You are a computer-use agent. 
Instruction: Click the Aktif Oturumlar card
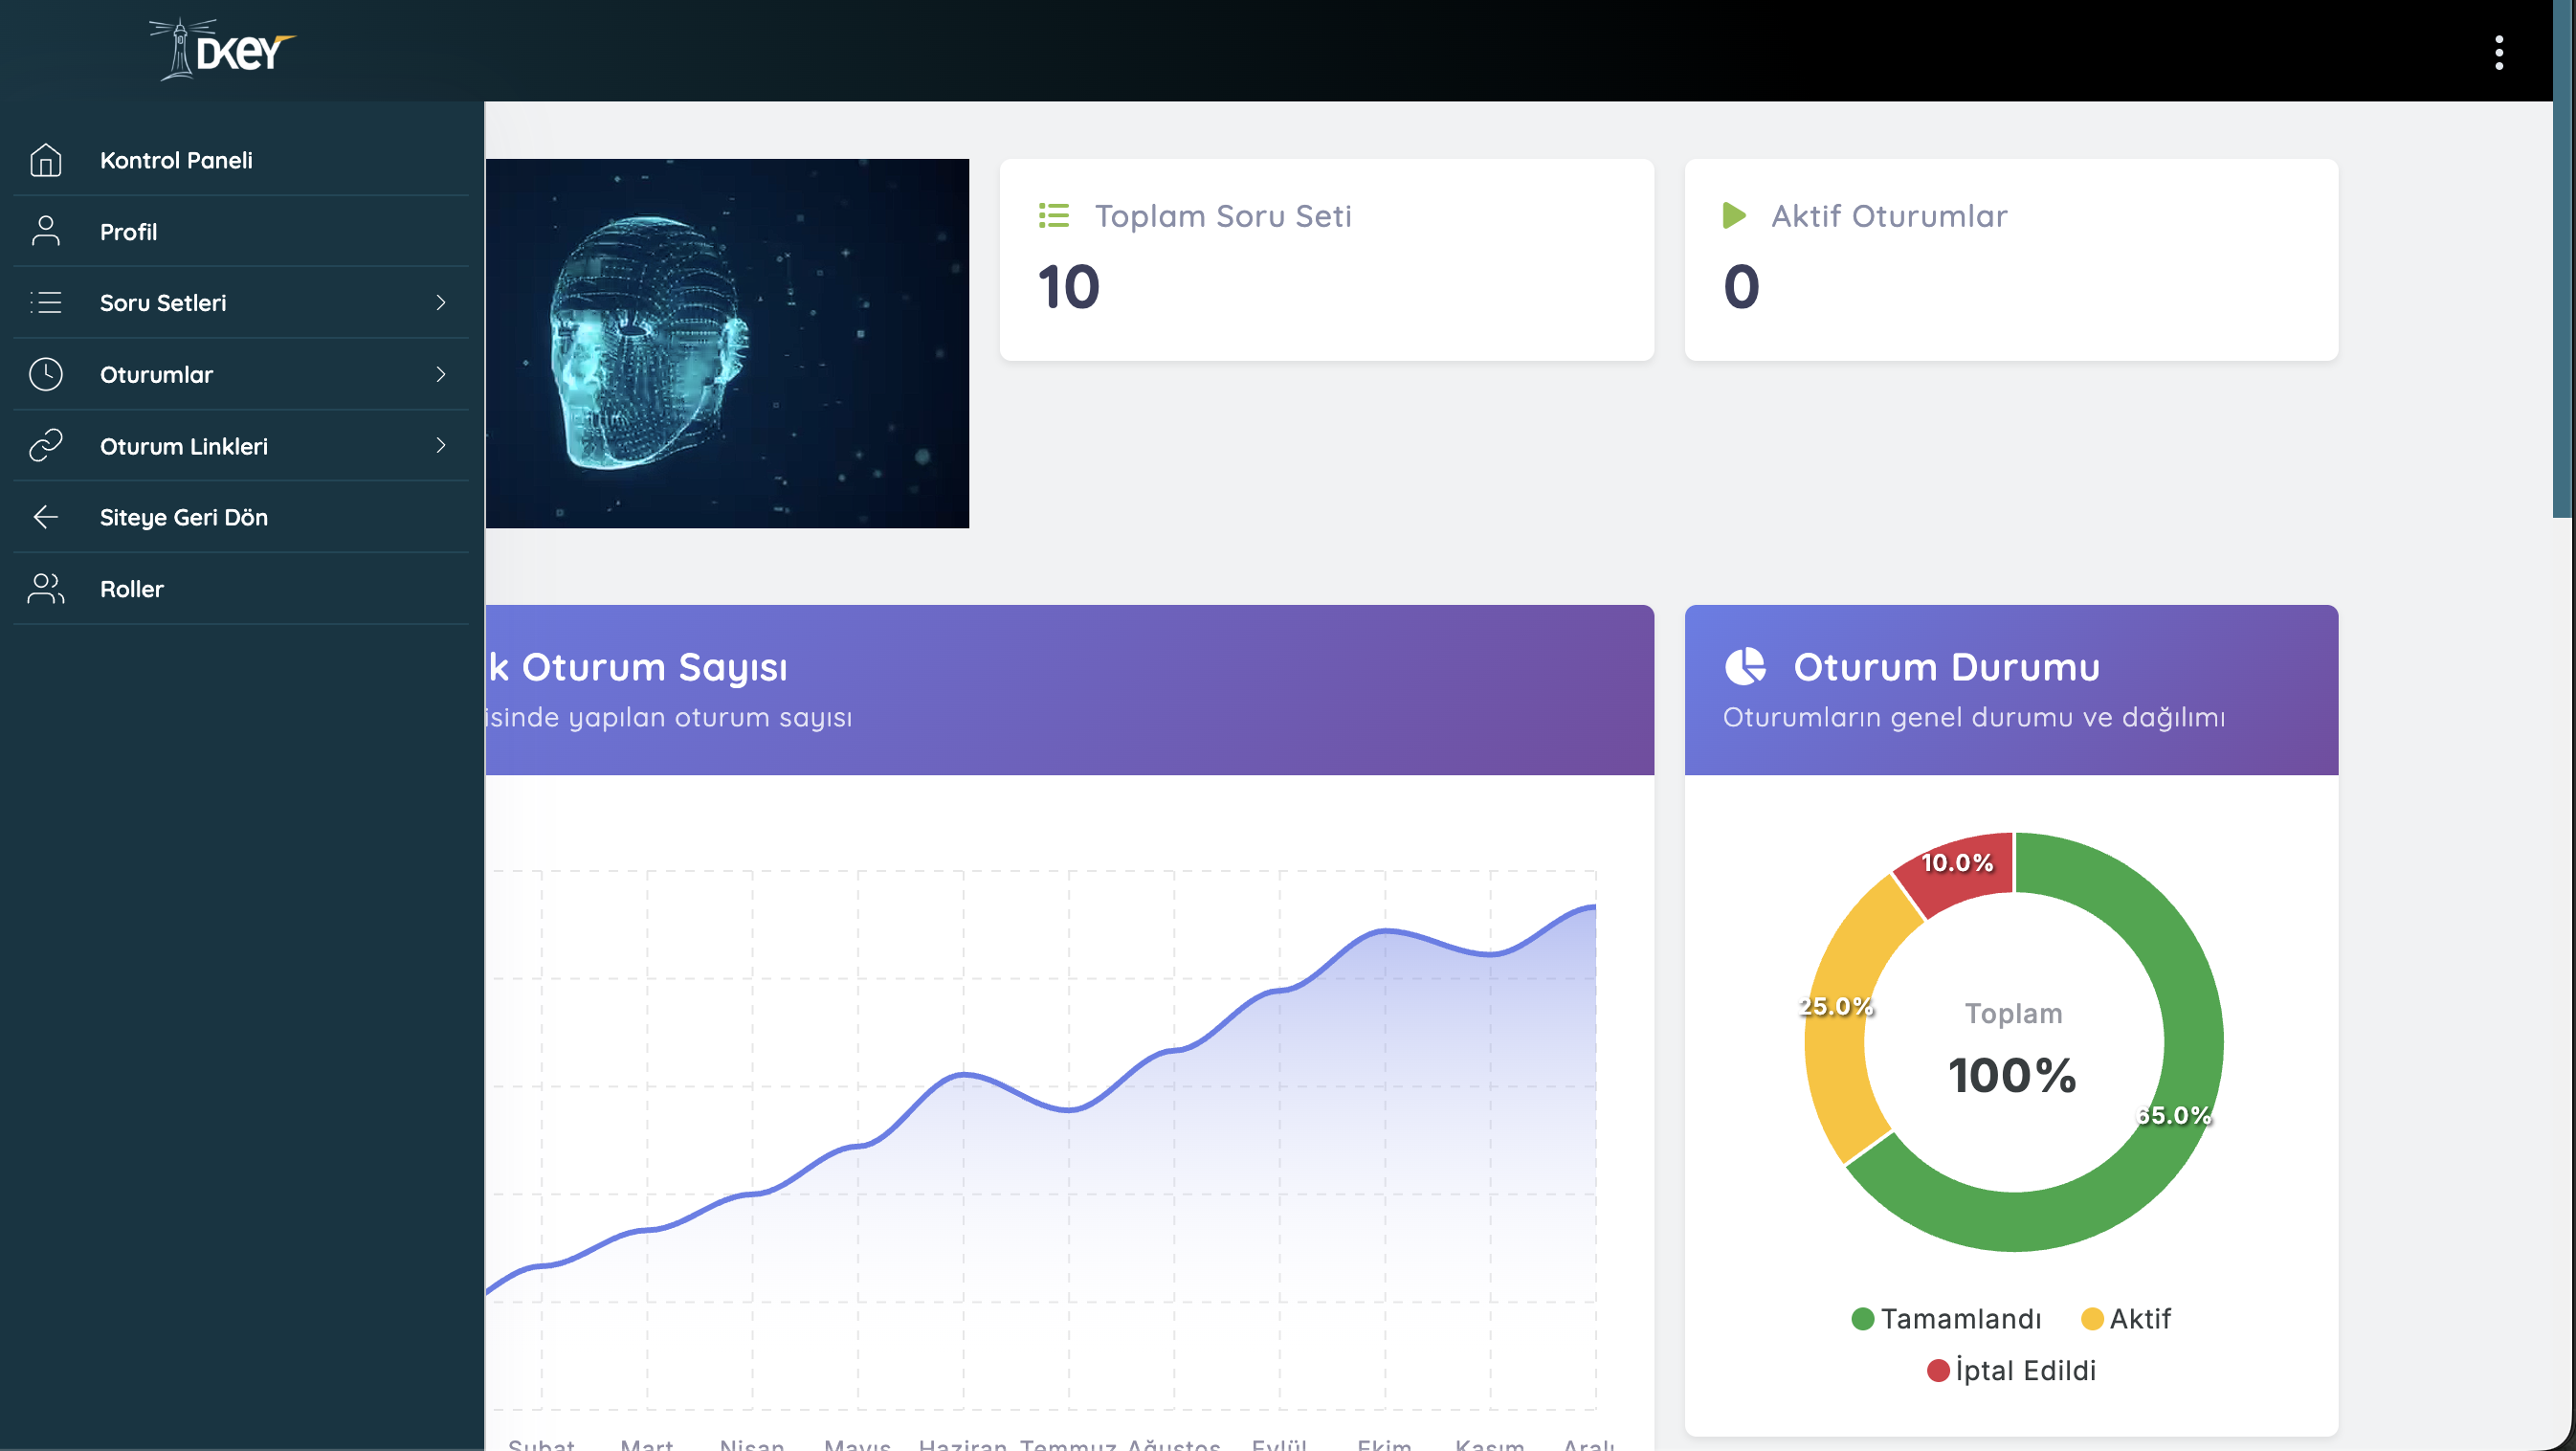point(2010,259)
